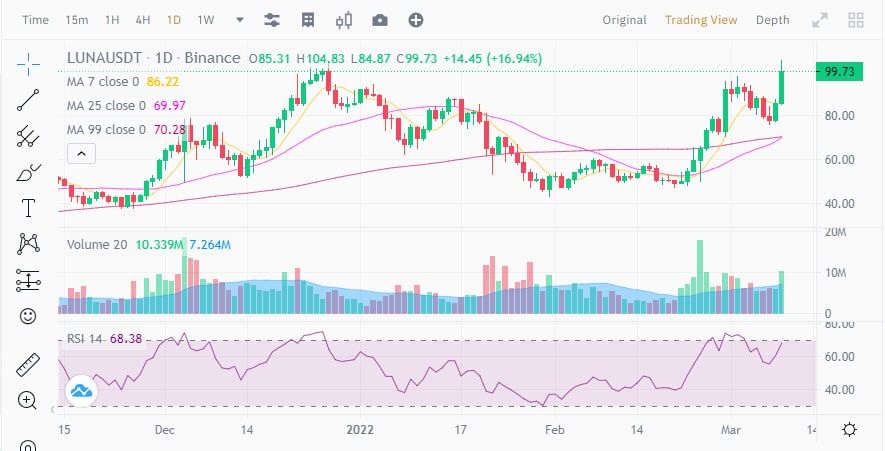Select the 15m interval
885x451 pixels.
tap(77, 20)
